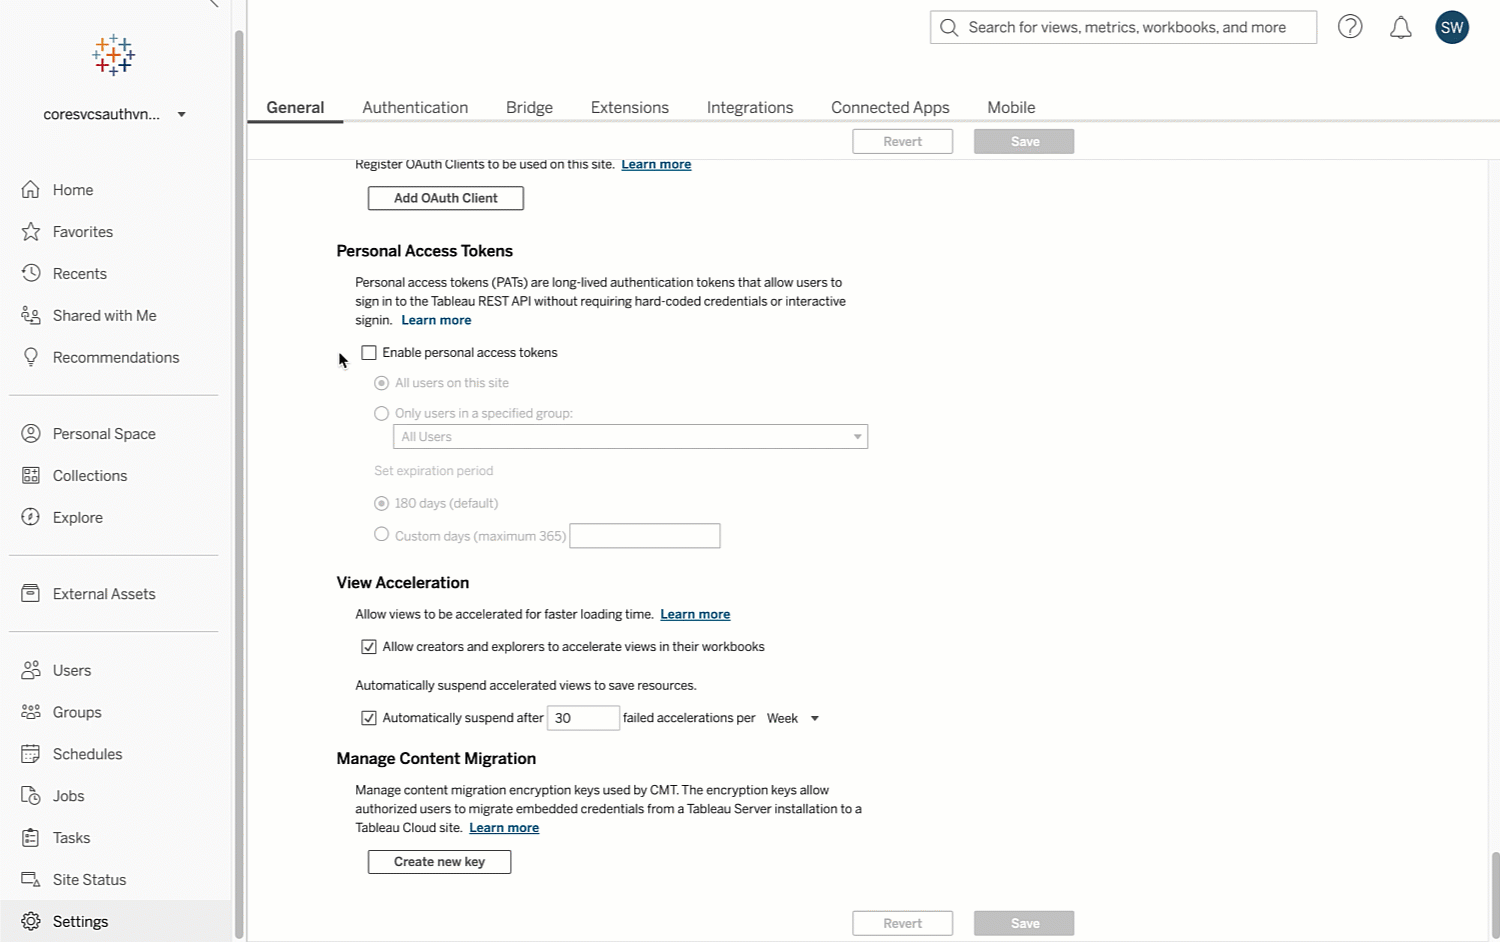Open the Recents clock icon

coord(31,273)
